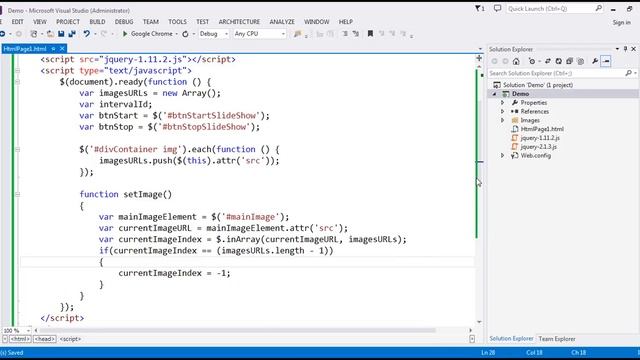Click the Save All toolbar icon
The height and width of the screenshot is (360, 640).
[x=72, y=34]
